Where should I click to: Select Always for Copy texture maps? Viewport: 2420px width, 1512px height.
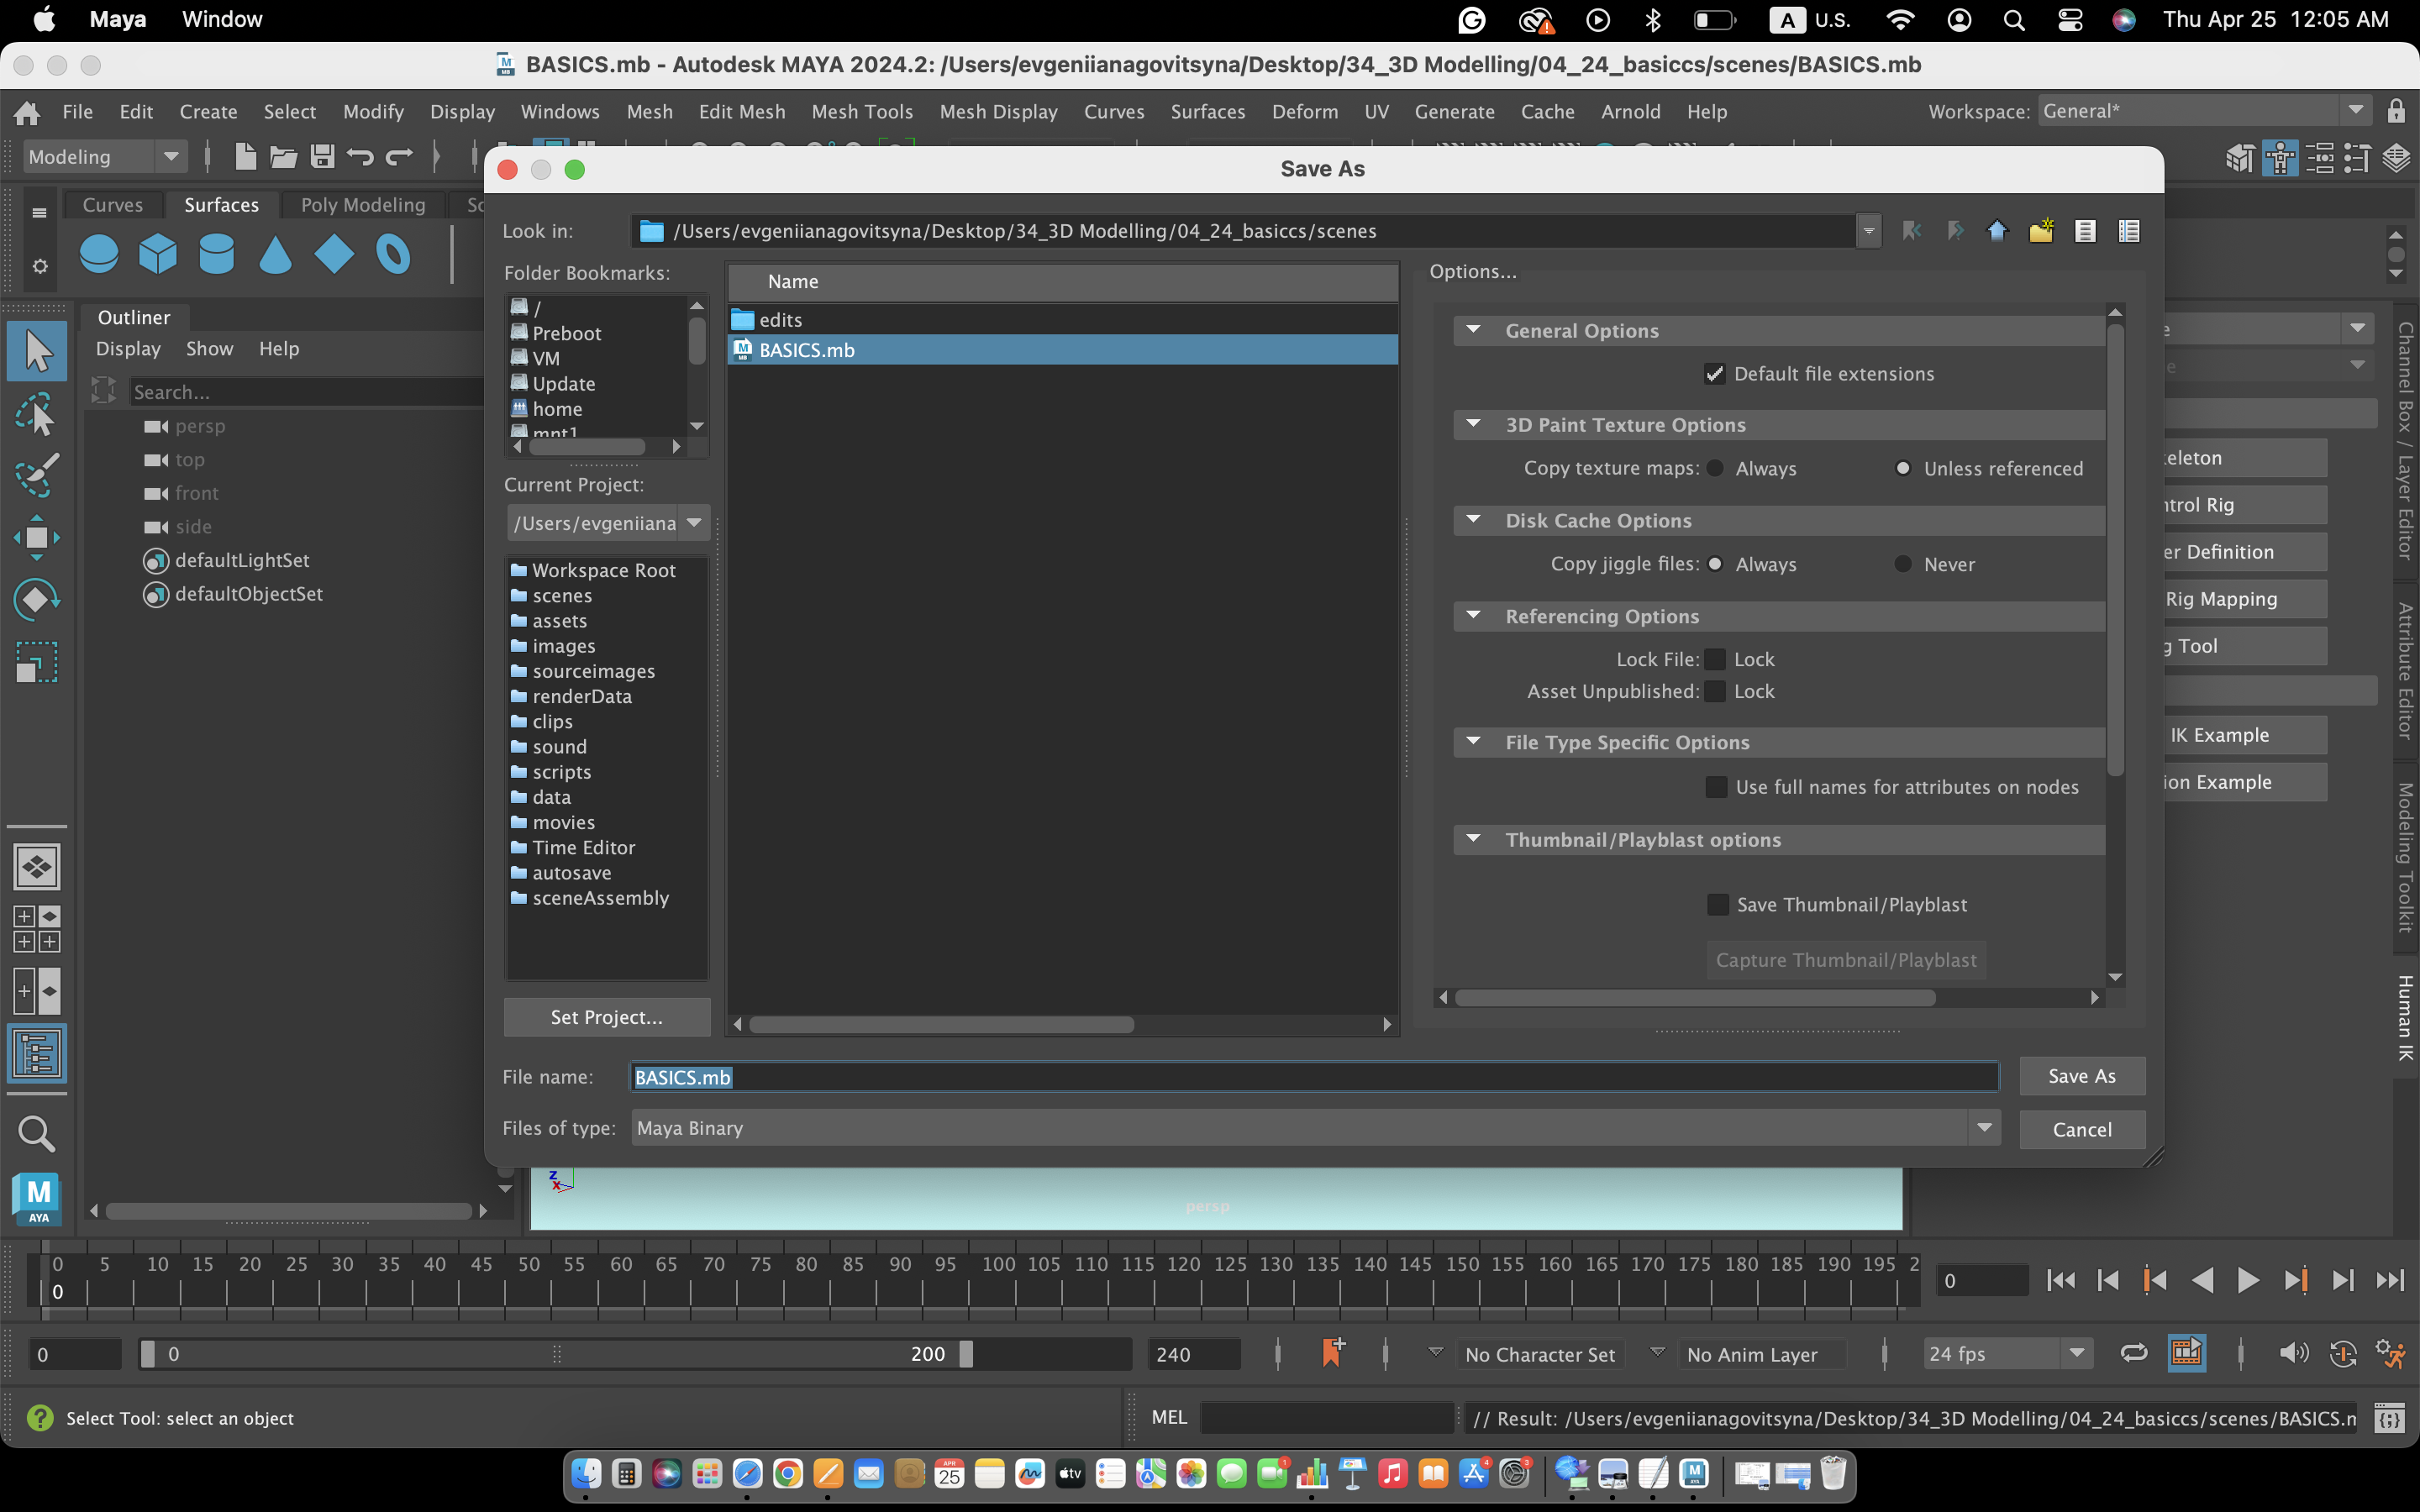pyautogui.click(x=1715, y=468)
